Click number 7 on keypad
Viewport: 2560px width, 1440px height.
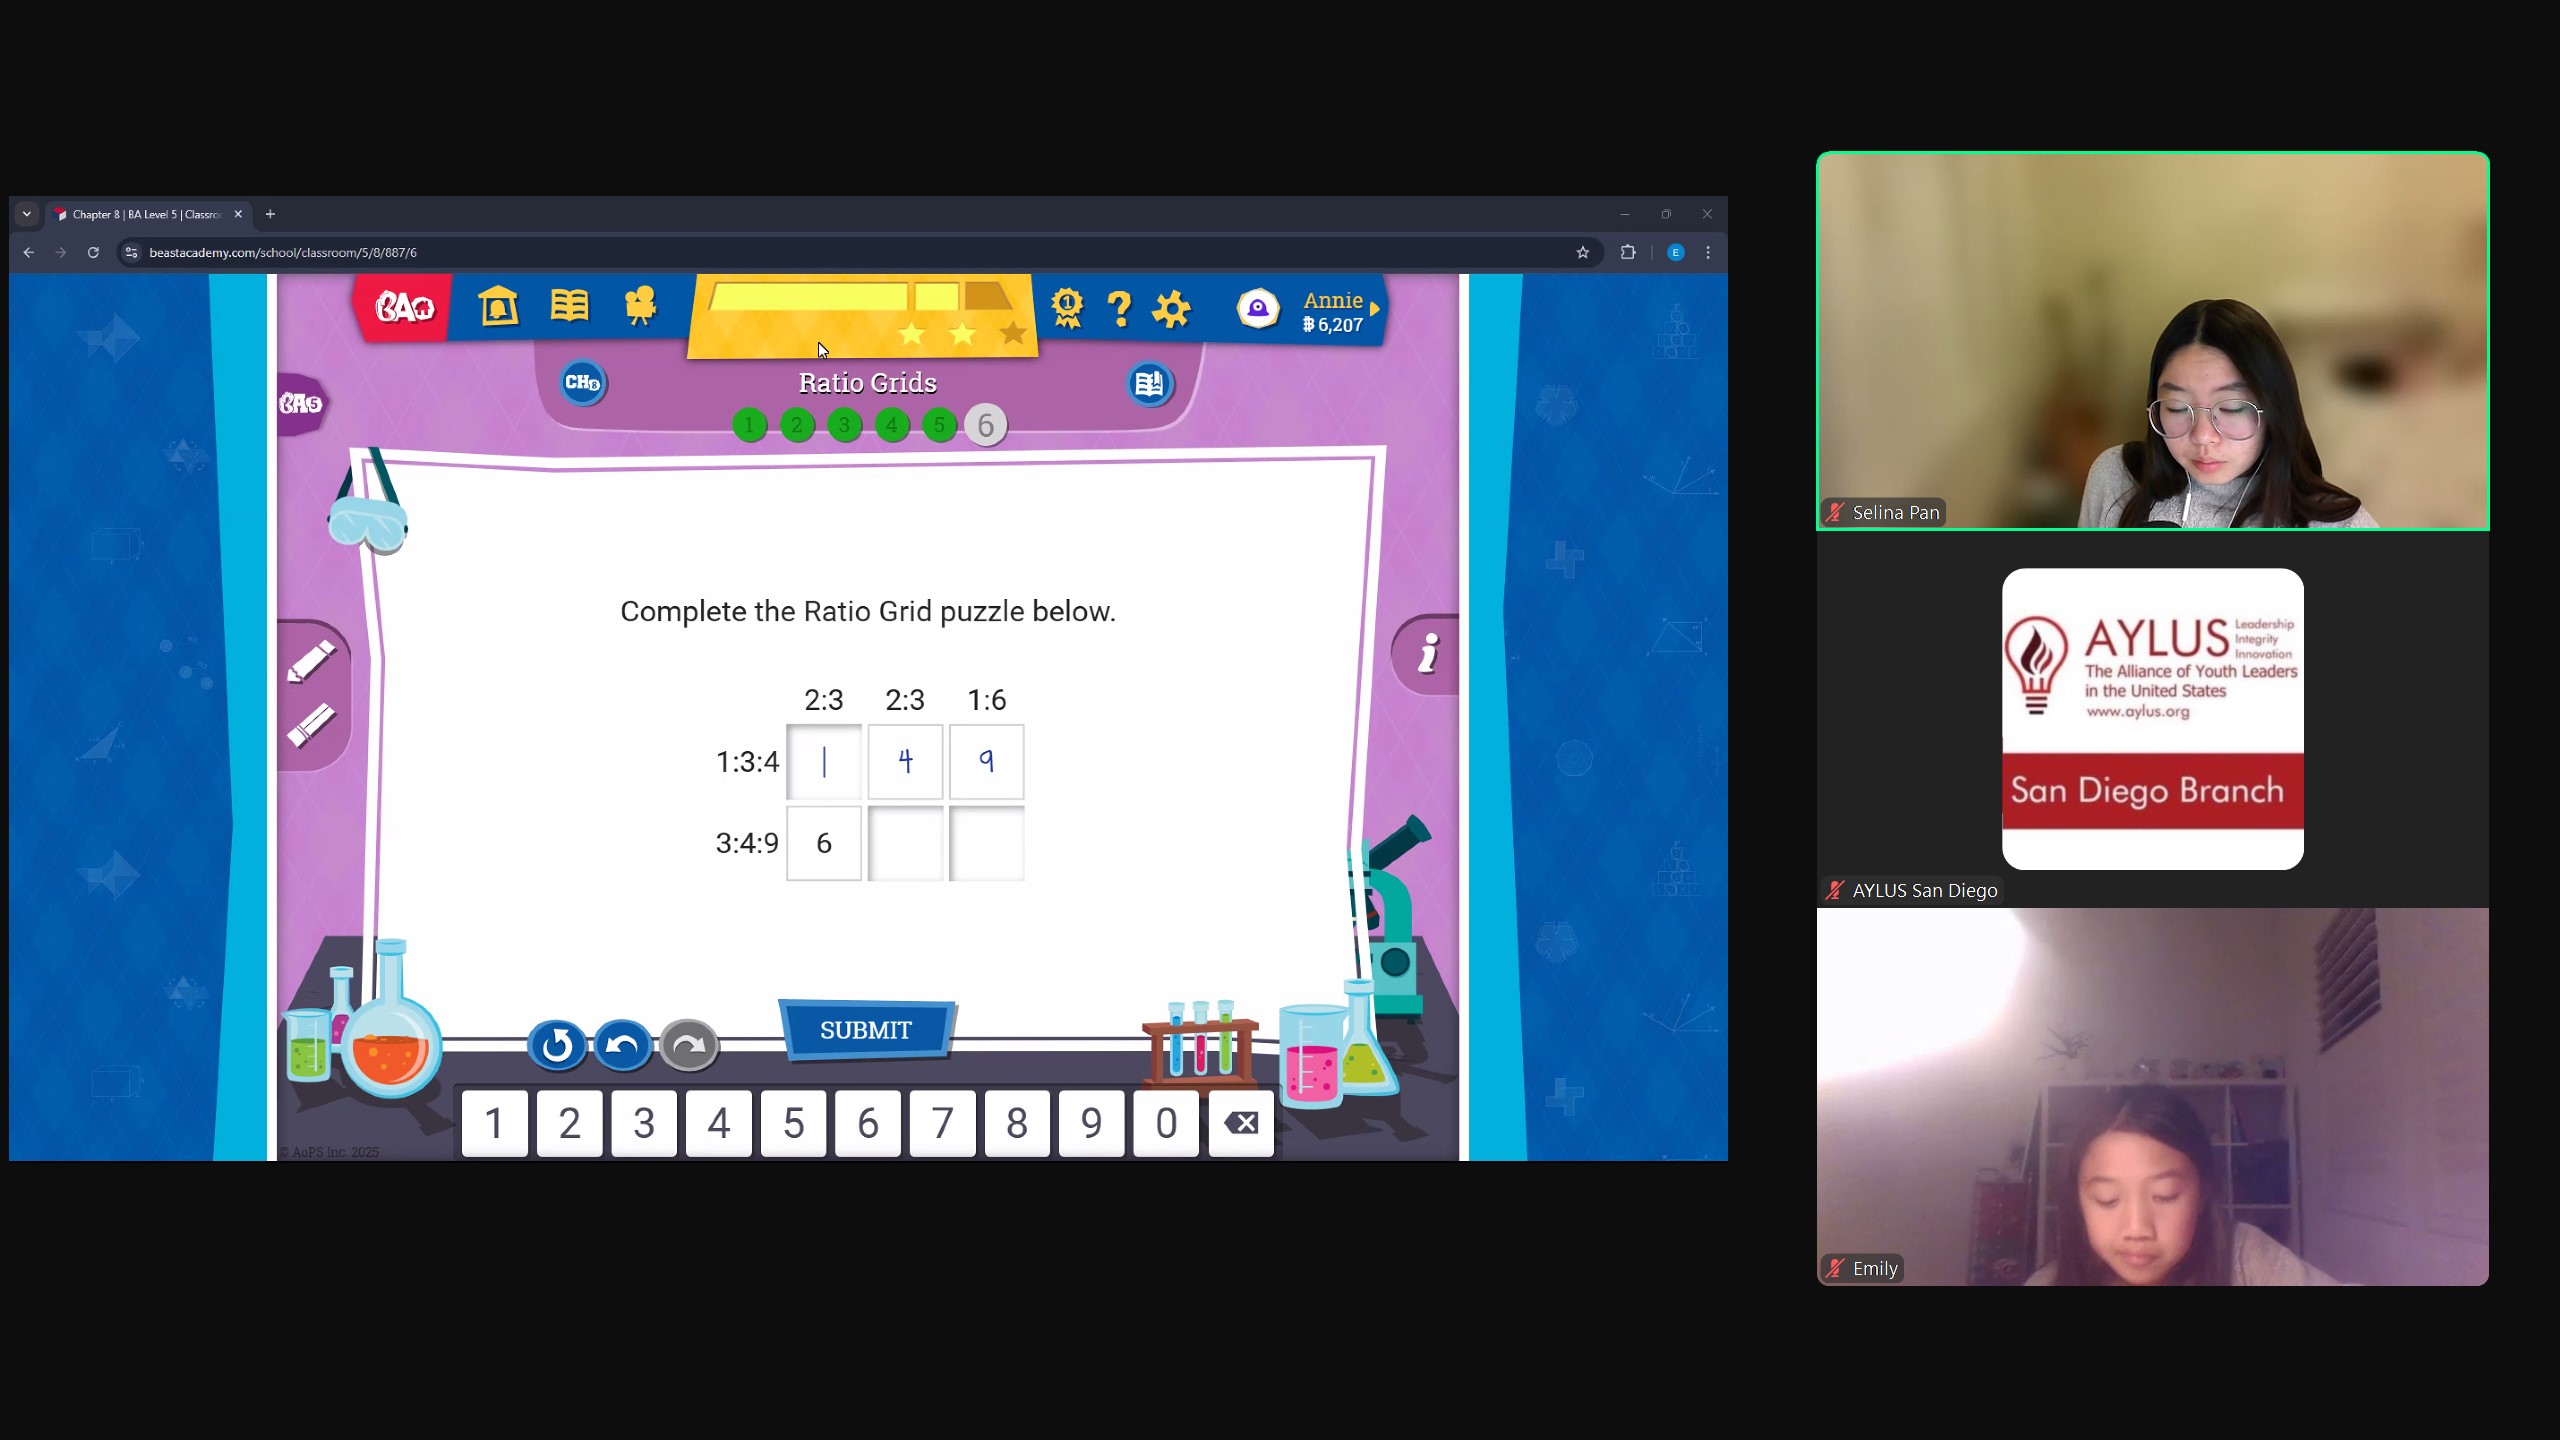(943, 1123)
